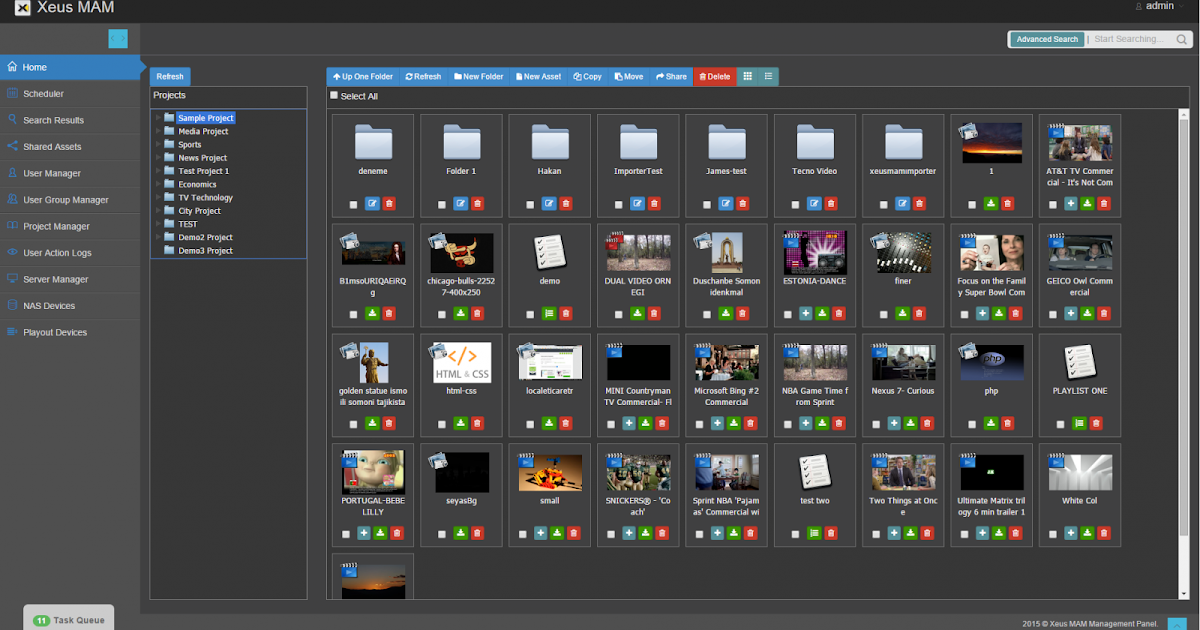Click the Advanced Search button
1200x630 pixels.
[x=1046, y=39]
